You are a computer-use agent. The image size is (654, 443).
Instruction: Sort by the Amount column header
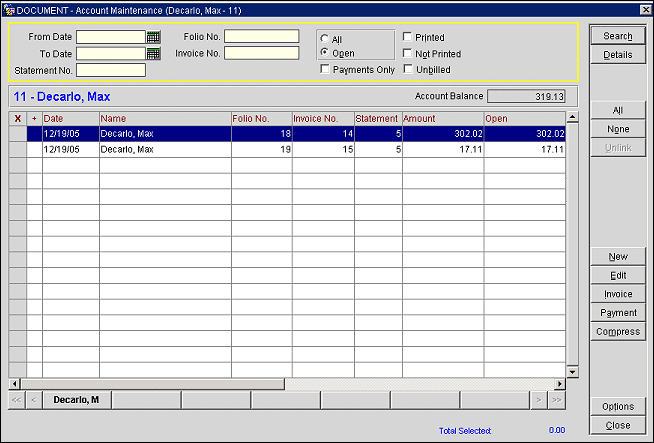(x=442, y=118)
